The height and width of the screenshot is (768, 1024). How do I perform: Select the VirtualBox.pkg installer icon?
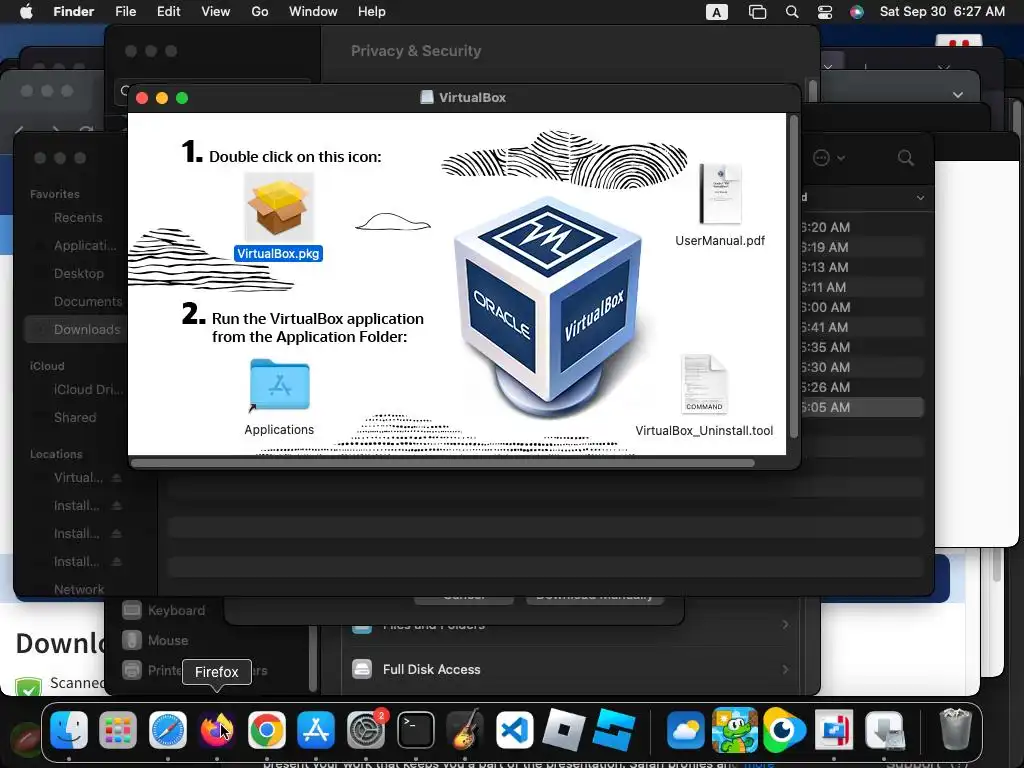[278, 208]
